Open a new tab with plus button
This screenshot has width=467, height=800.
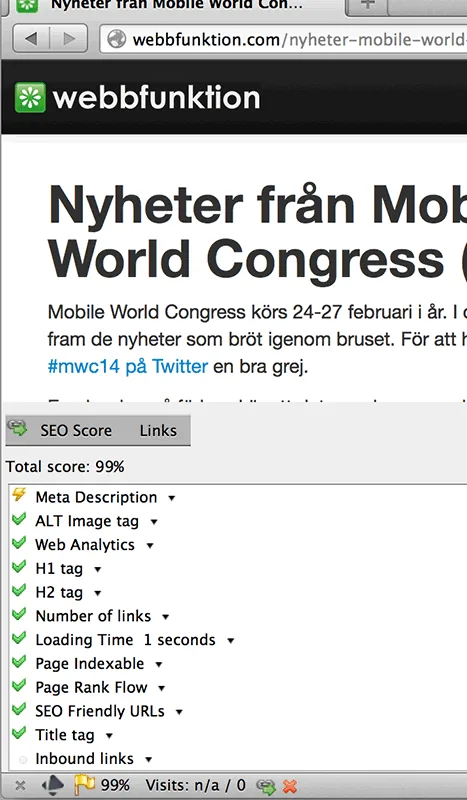(x=367, y=5)
